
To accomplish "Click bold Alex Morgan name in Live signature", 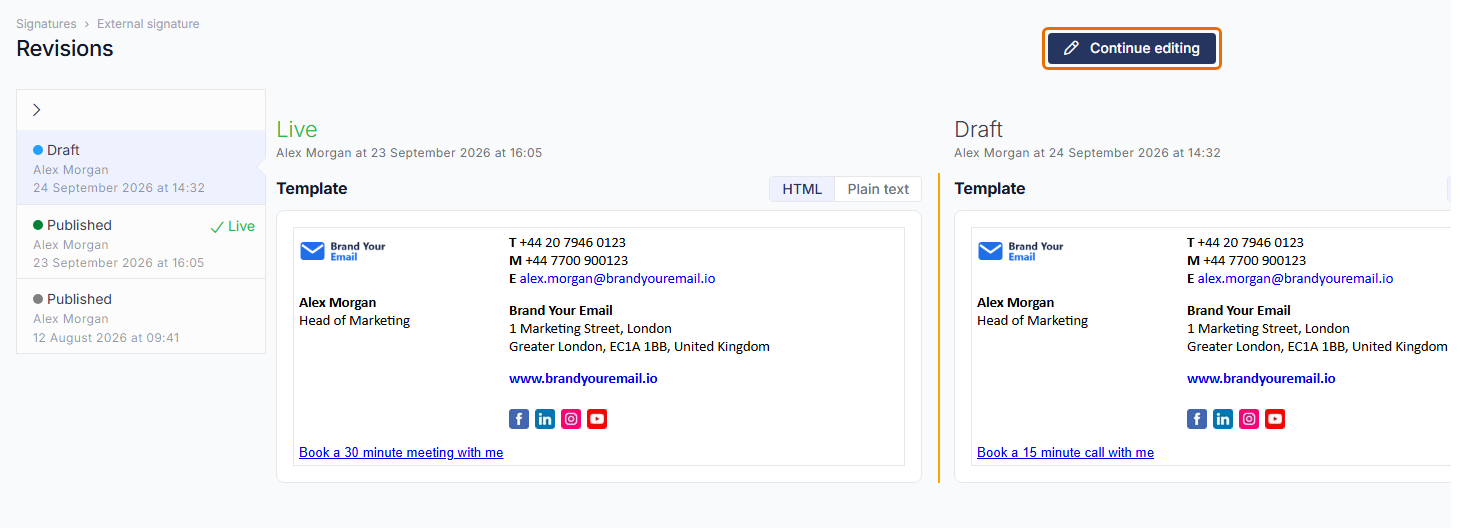I will tap(338, 303).
